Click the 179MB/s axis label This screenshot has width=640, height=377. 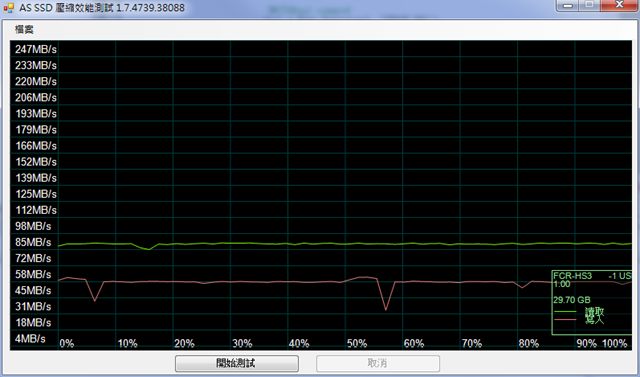pyautogui.click(x=36, y=130)
